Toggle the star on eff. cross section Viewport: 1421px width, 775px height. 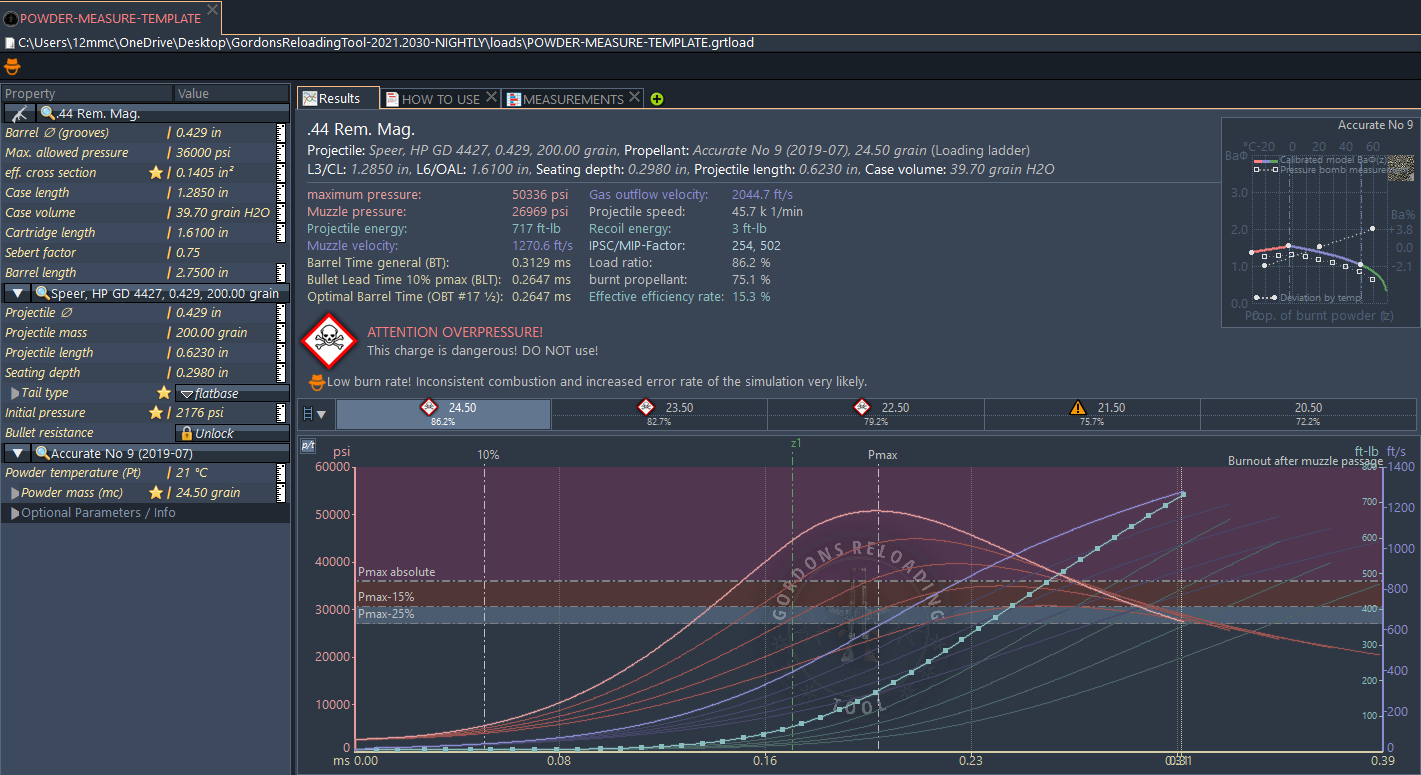(x=156, y=173)
